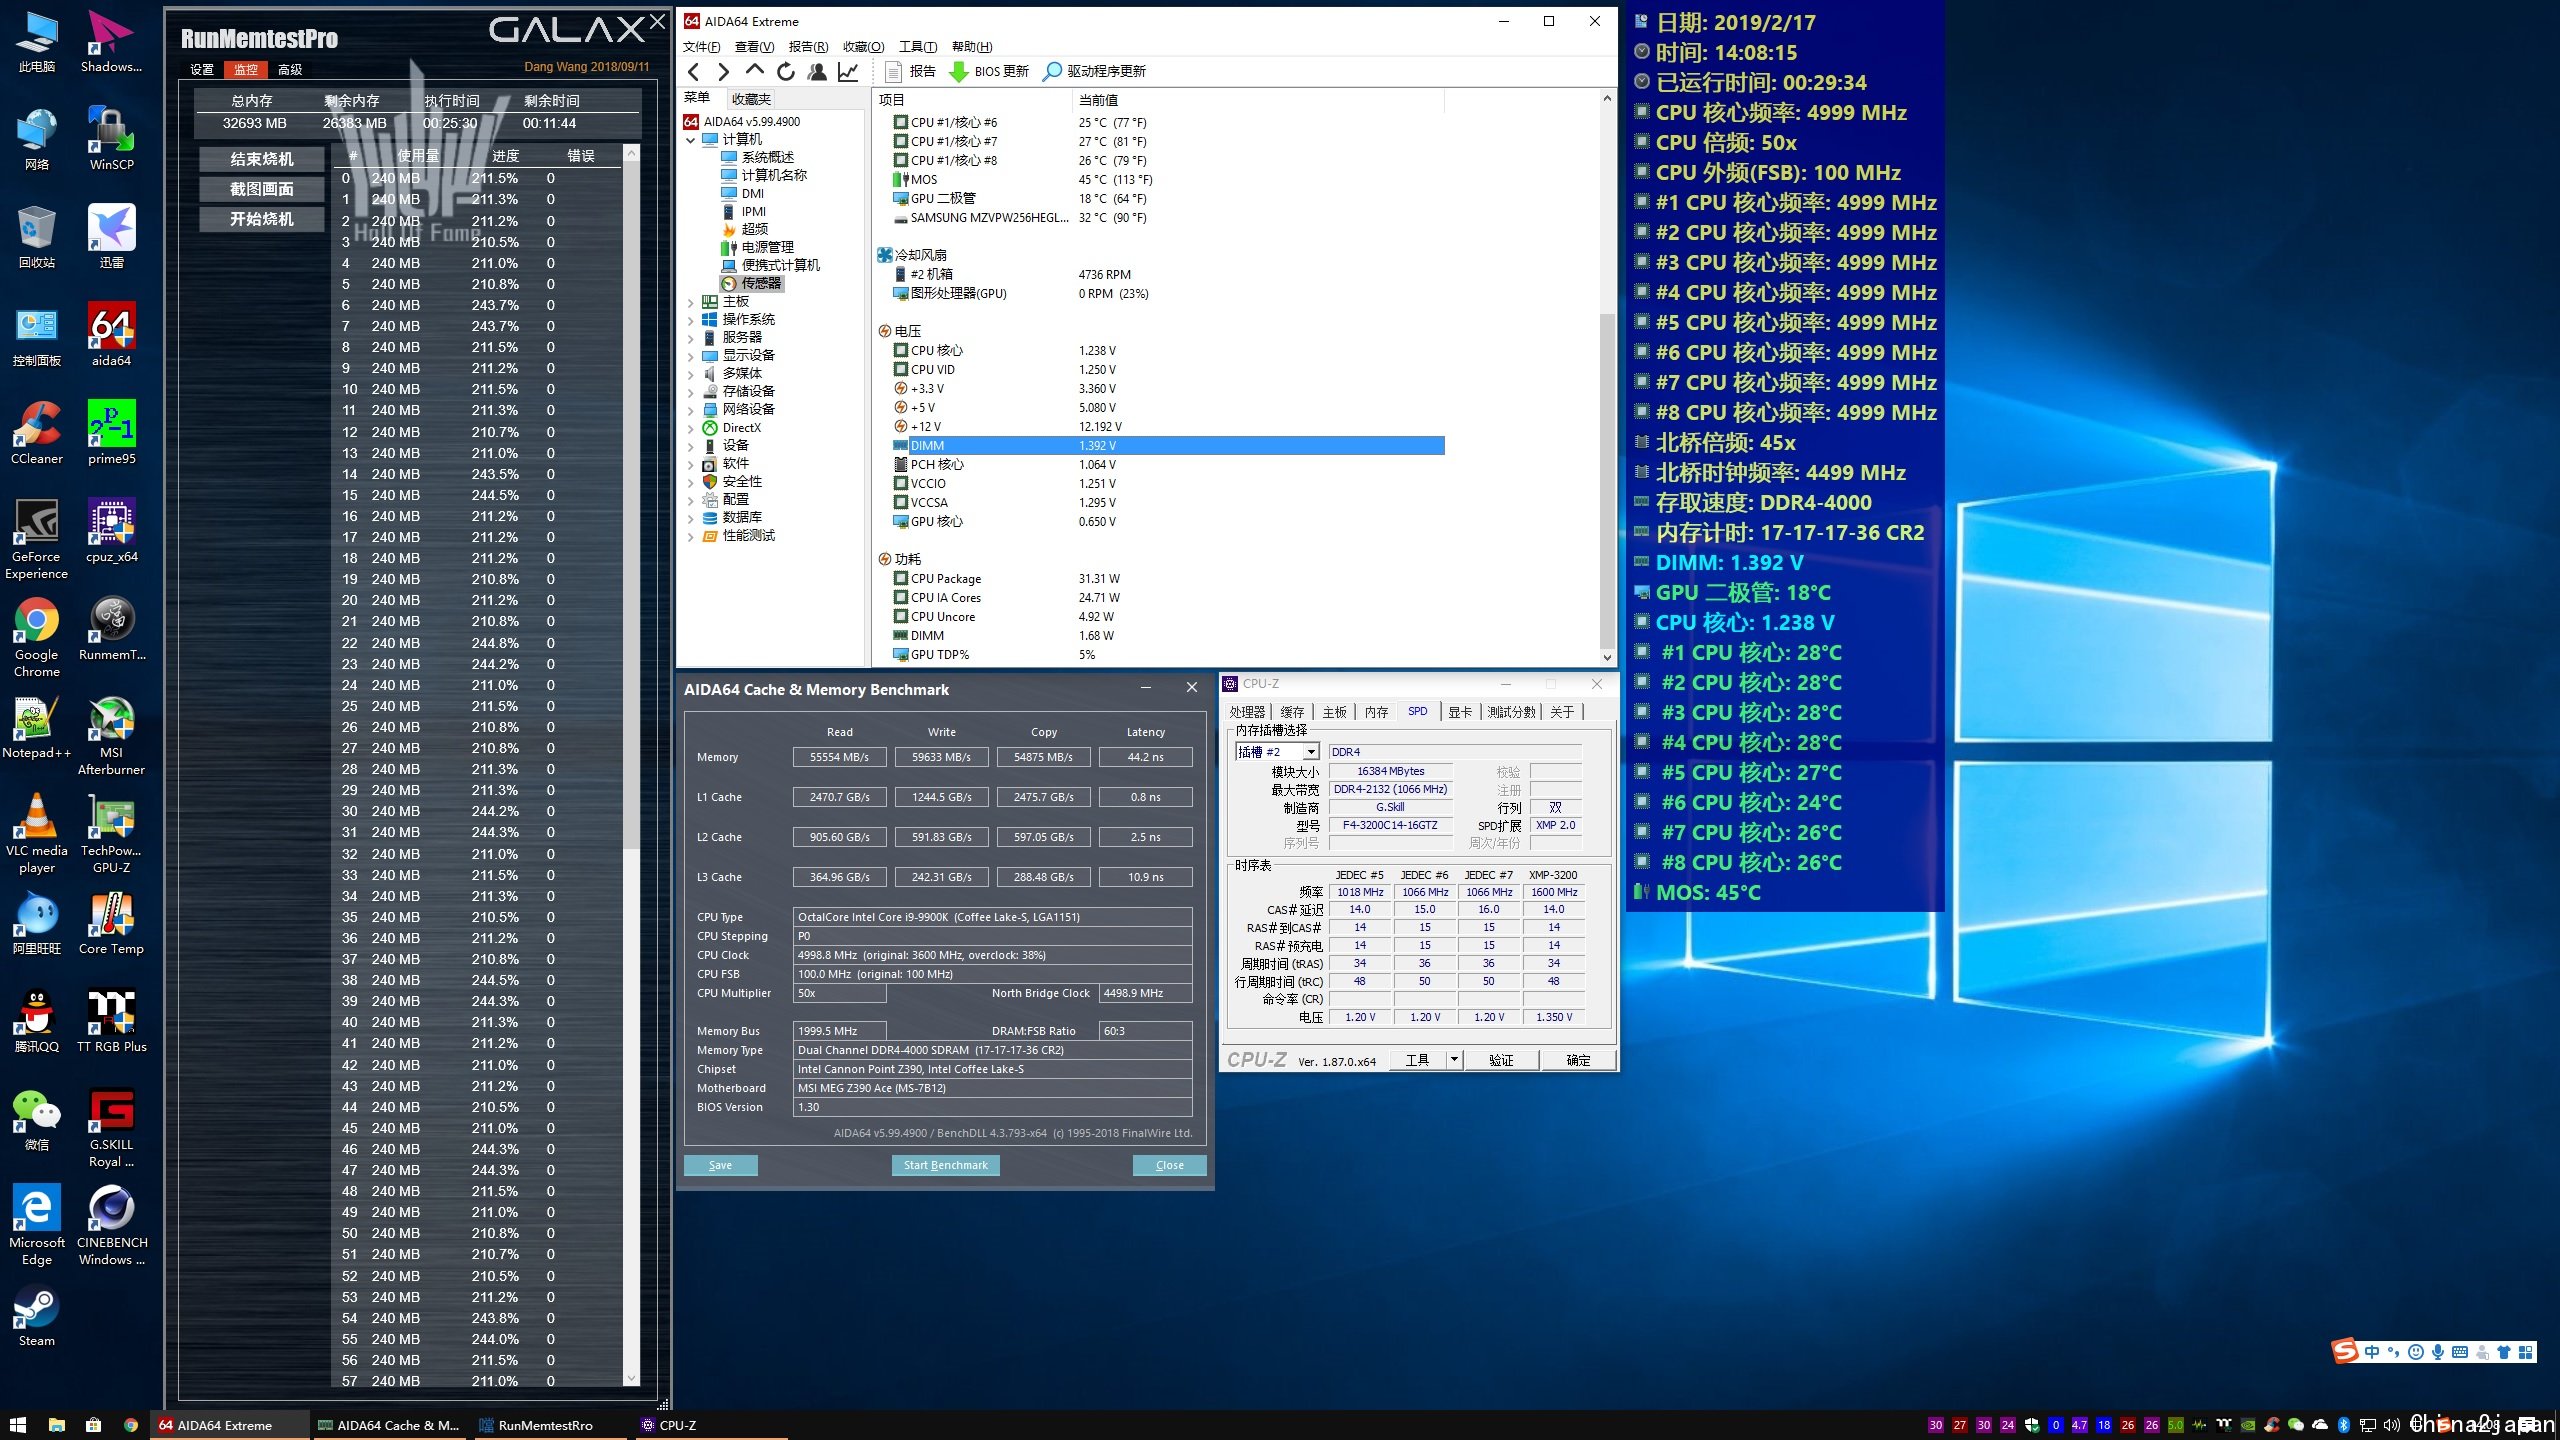Click the back arrow in AIDA64 toolbar
This screenshot has width=2560, height=1440.
[694, 71]
